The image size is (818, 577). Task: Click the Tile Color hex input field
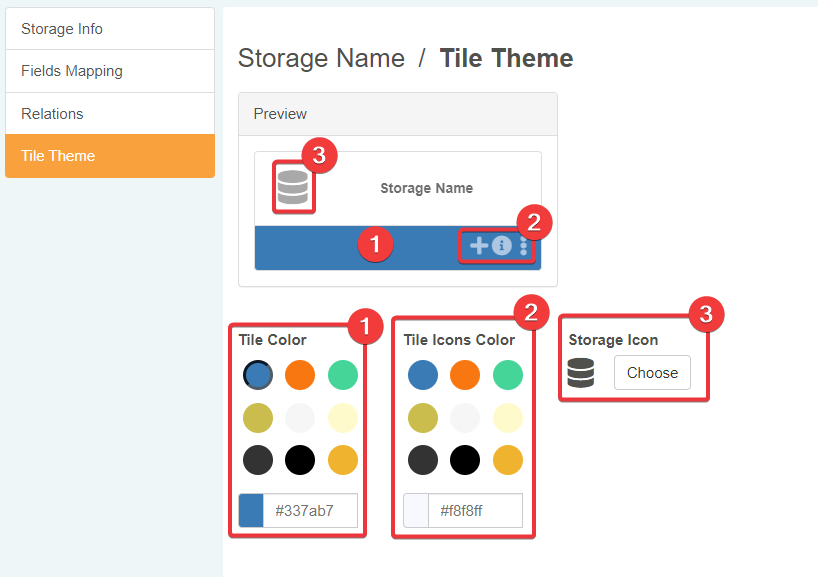click(x=310, y=511)
